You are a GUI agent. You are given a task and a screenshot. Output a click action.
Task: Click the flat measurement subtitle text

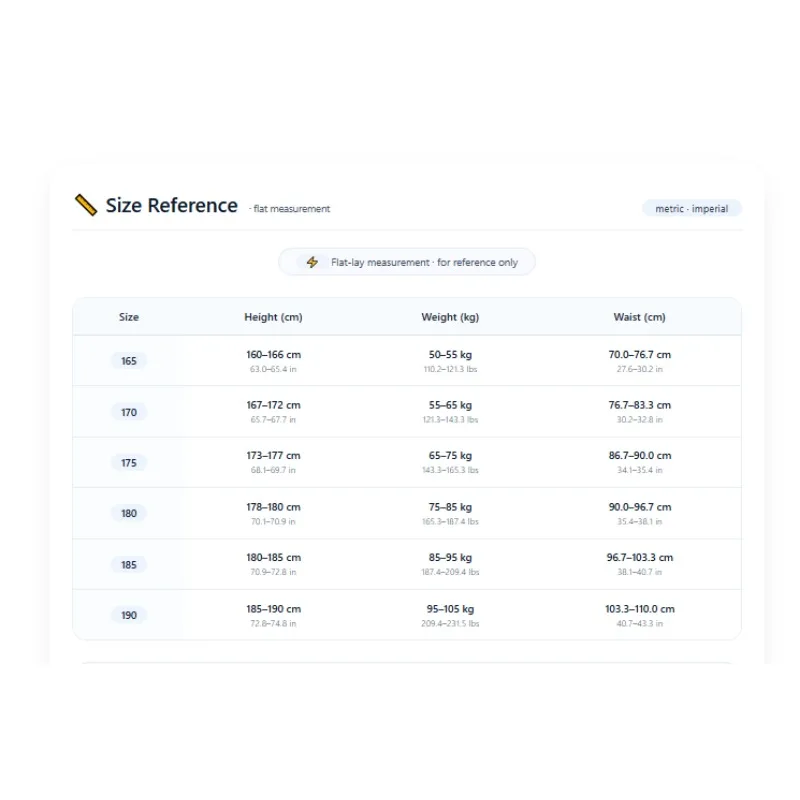(x=290, y=209)
